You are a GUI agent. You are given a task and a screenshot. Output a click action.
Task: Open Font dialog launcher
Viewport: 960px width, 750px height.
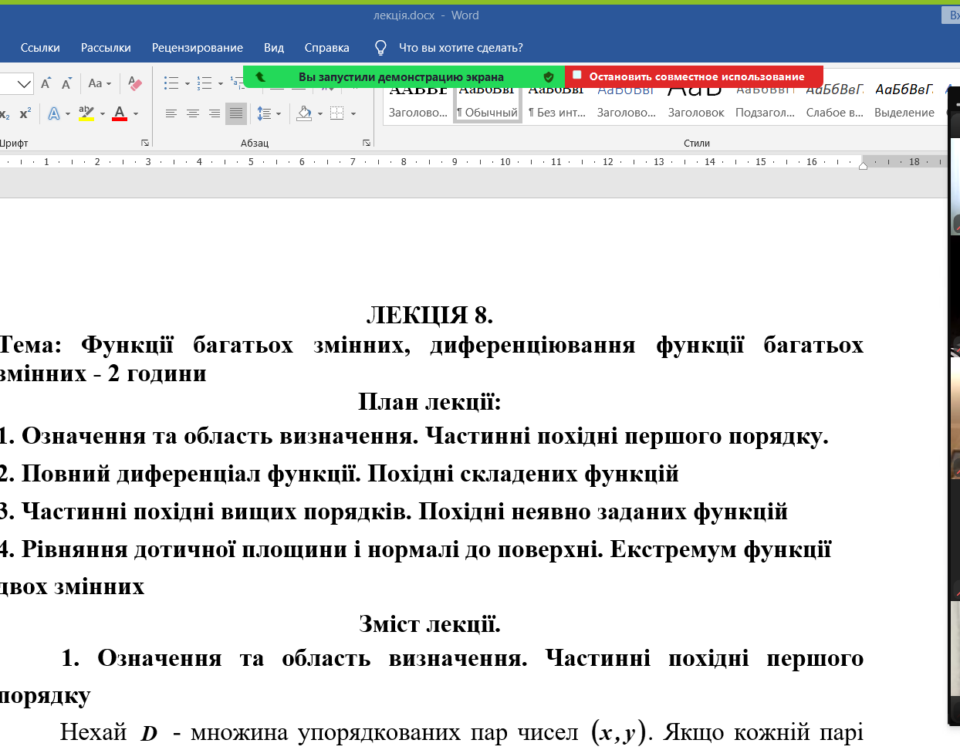(145, 143)
